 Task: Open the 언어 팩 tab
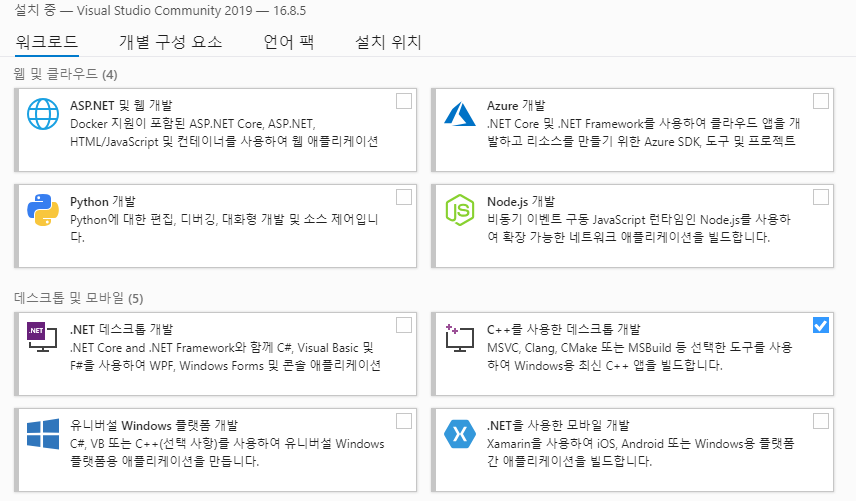click(x=288, y=42)
